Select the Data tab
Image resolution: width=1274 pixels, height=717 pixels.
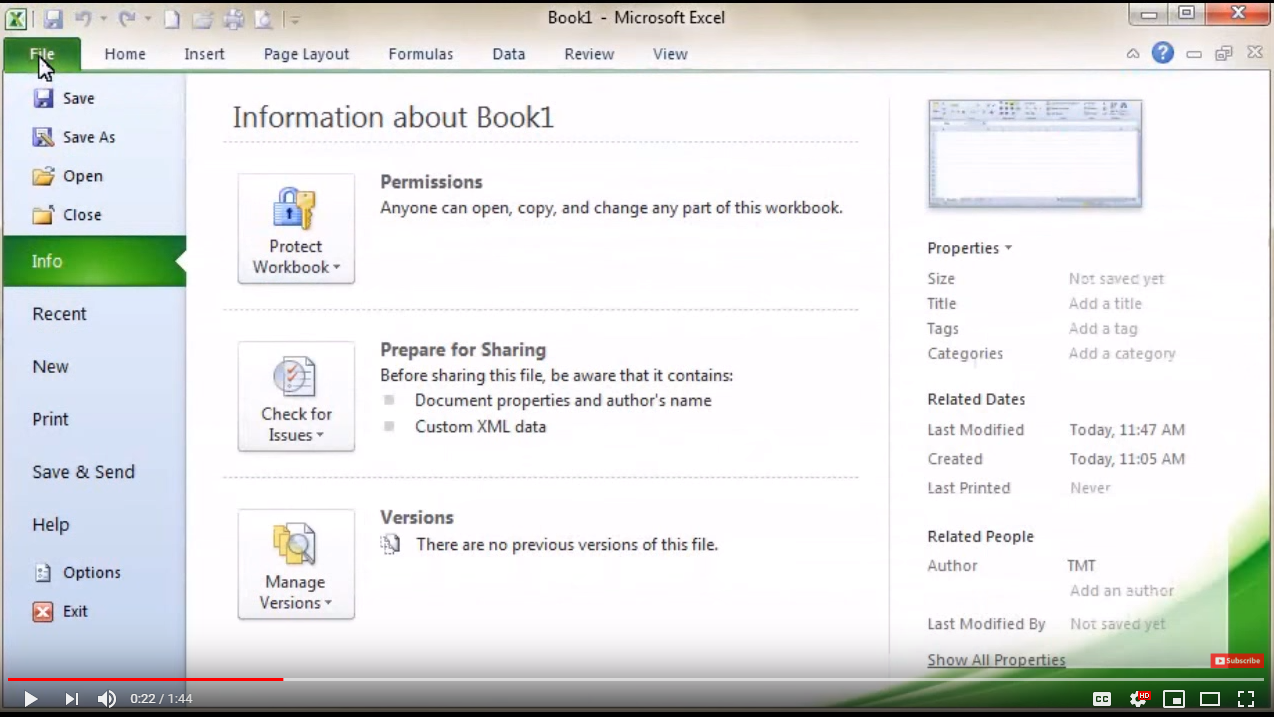(x=508, y=54)
